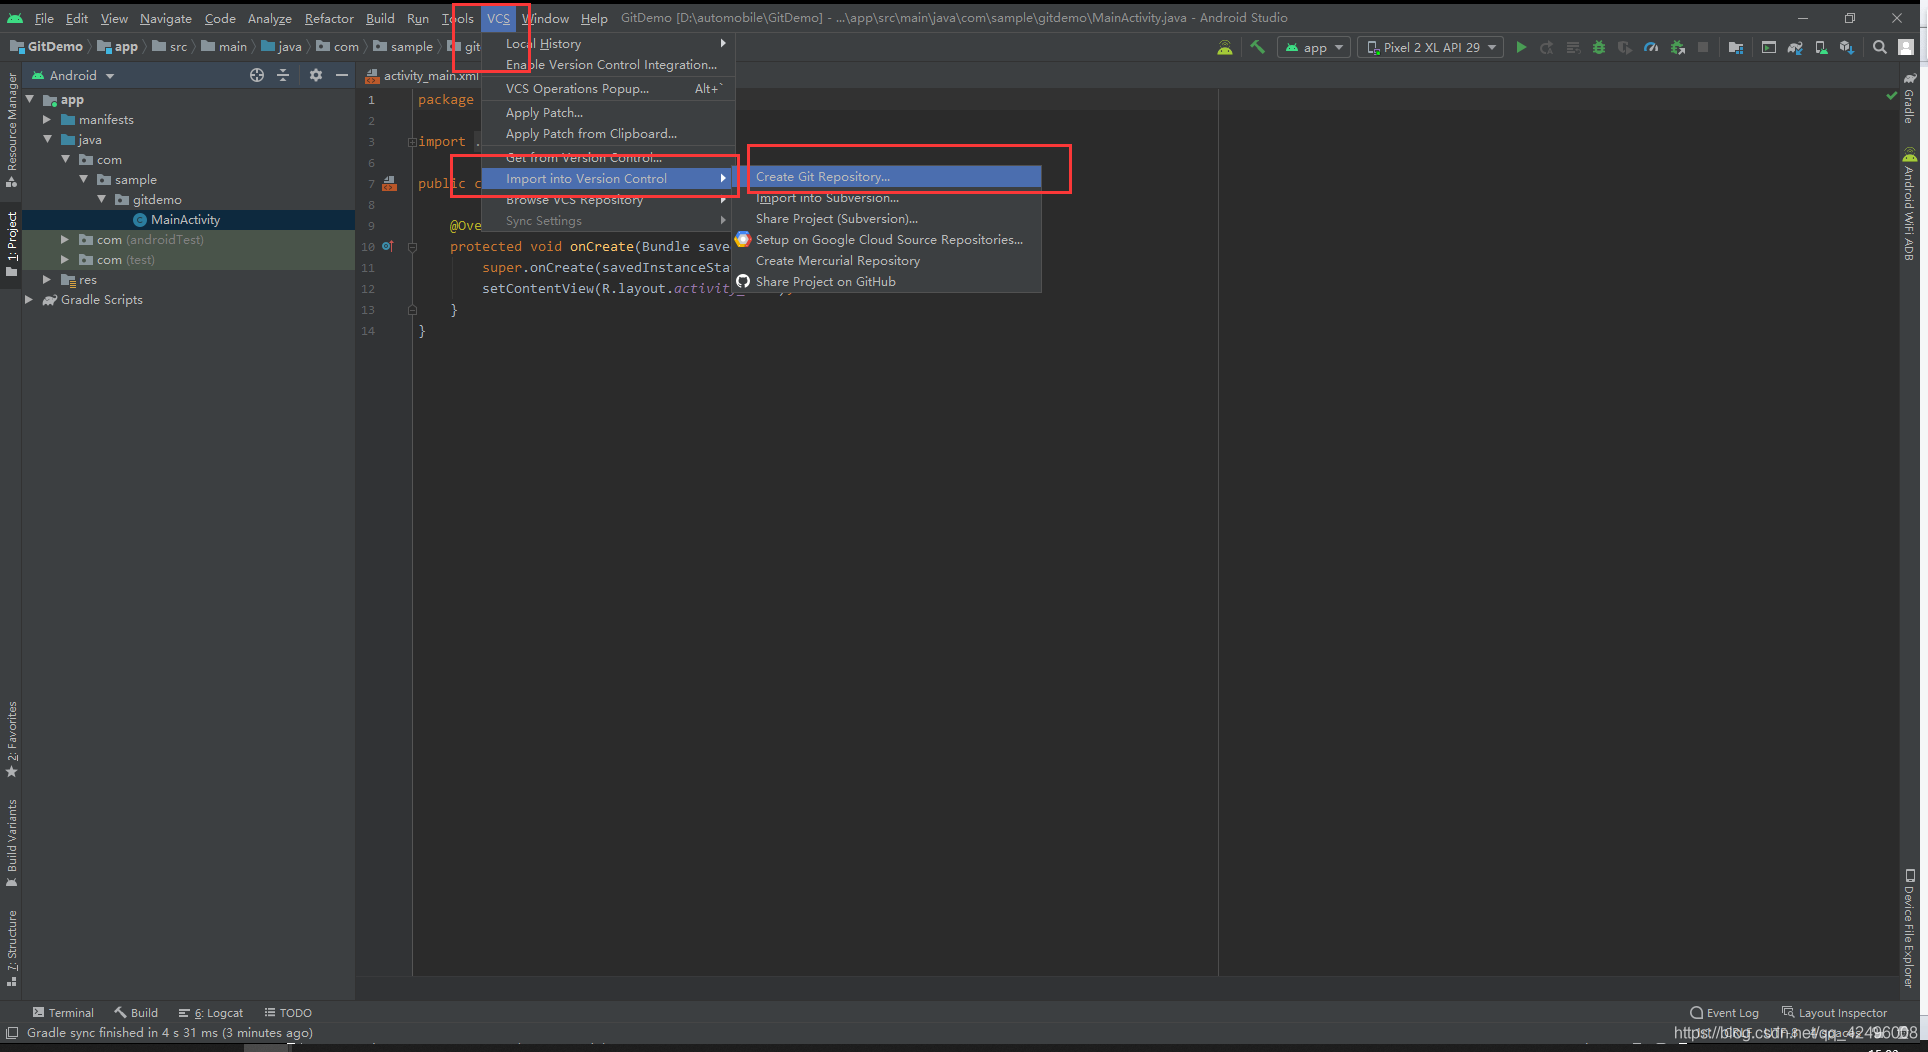Viewport: 1928px width, 1052px height.
Task: Click the Apply Changes and Restart icon
Action: point(1547,47)
